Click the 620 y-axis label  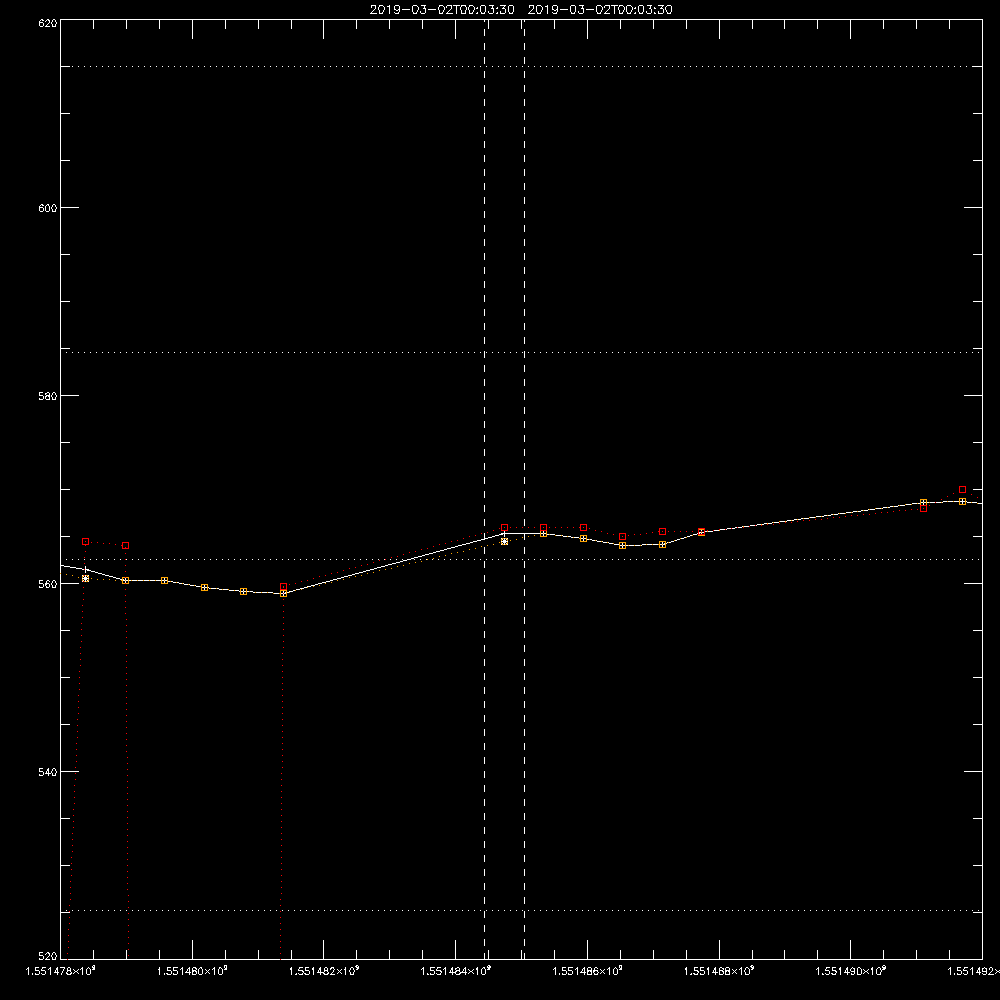pyautogui.click(x=49, y=23)
